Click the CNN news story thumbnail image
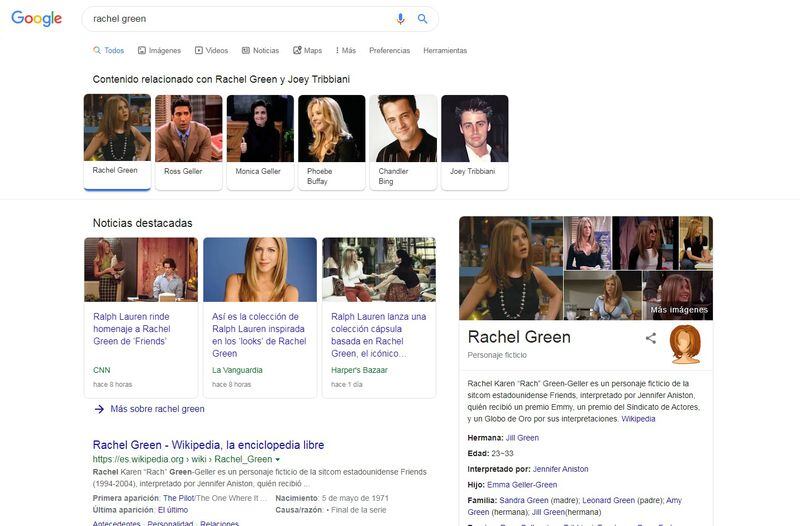 coord(141,269)
